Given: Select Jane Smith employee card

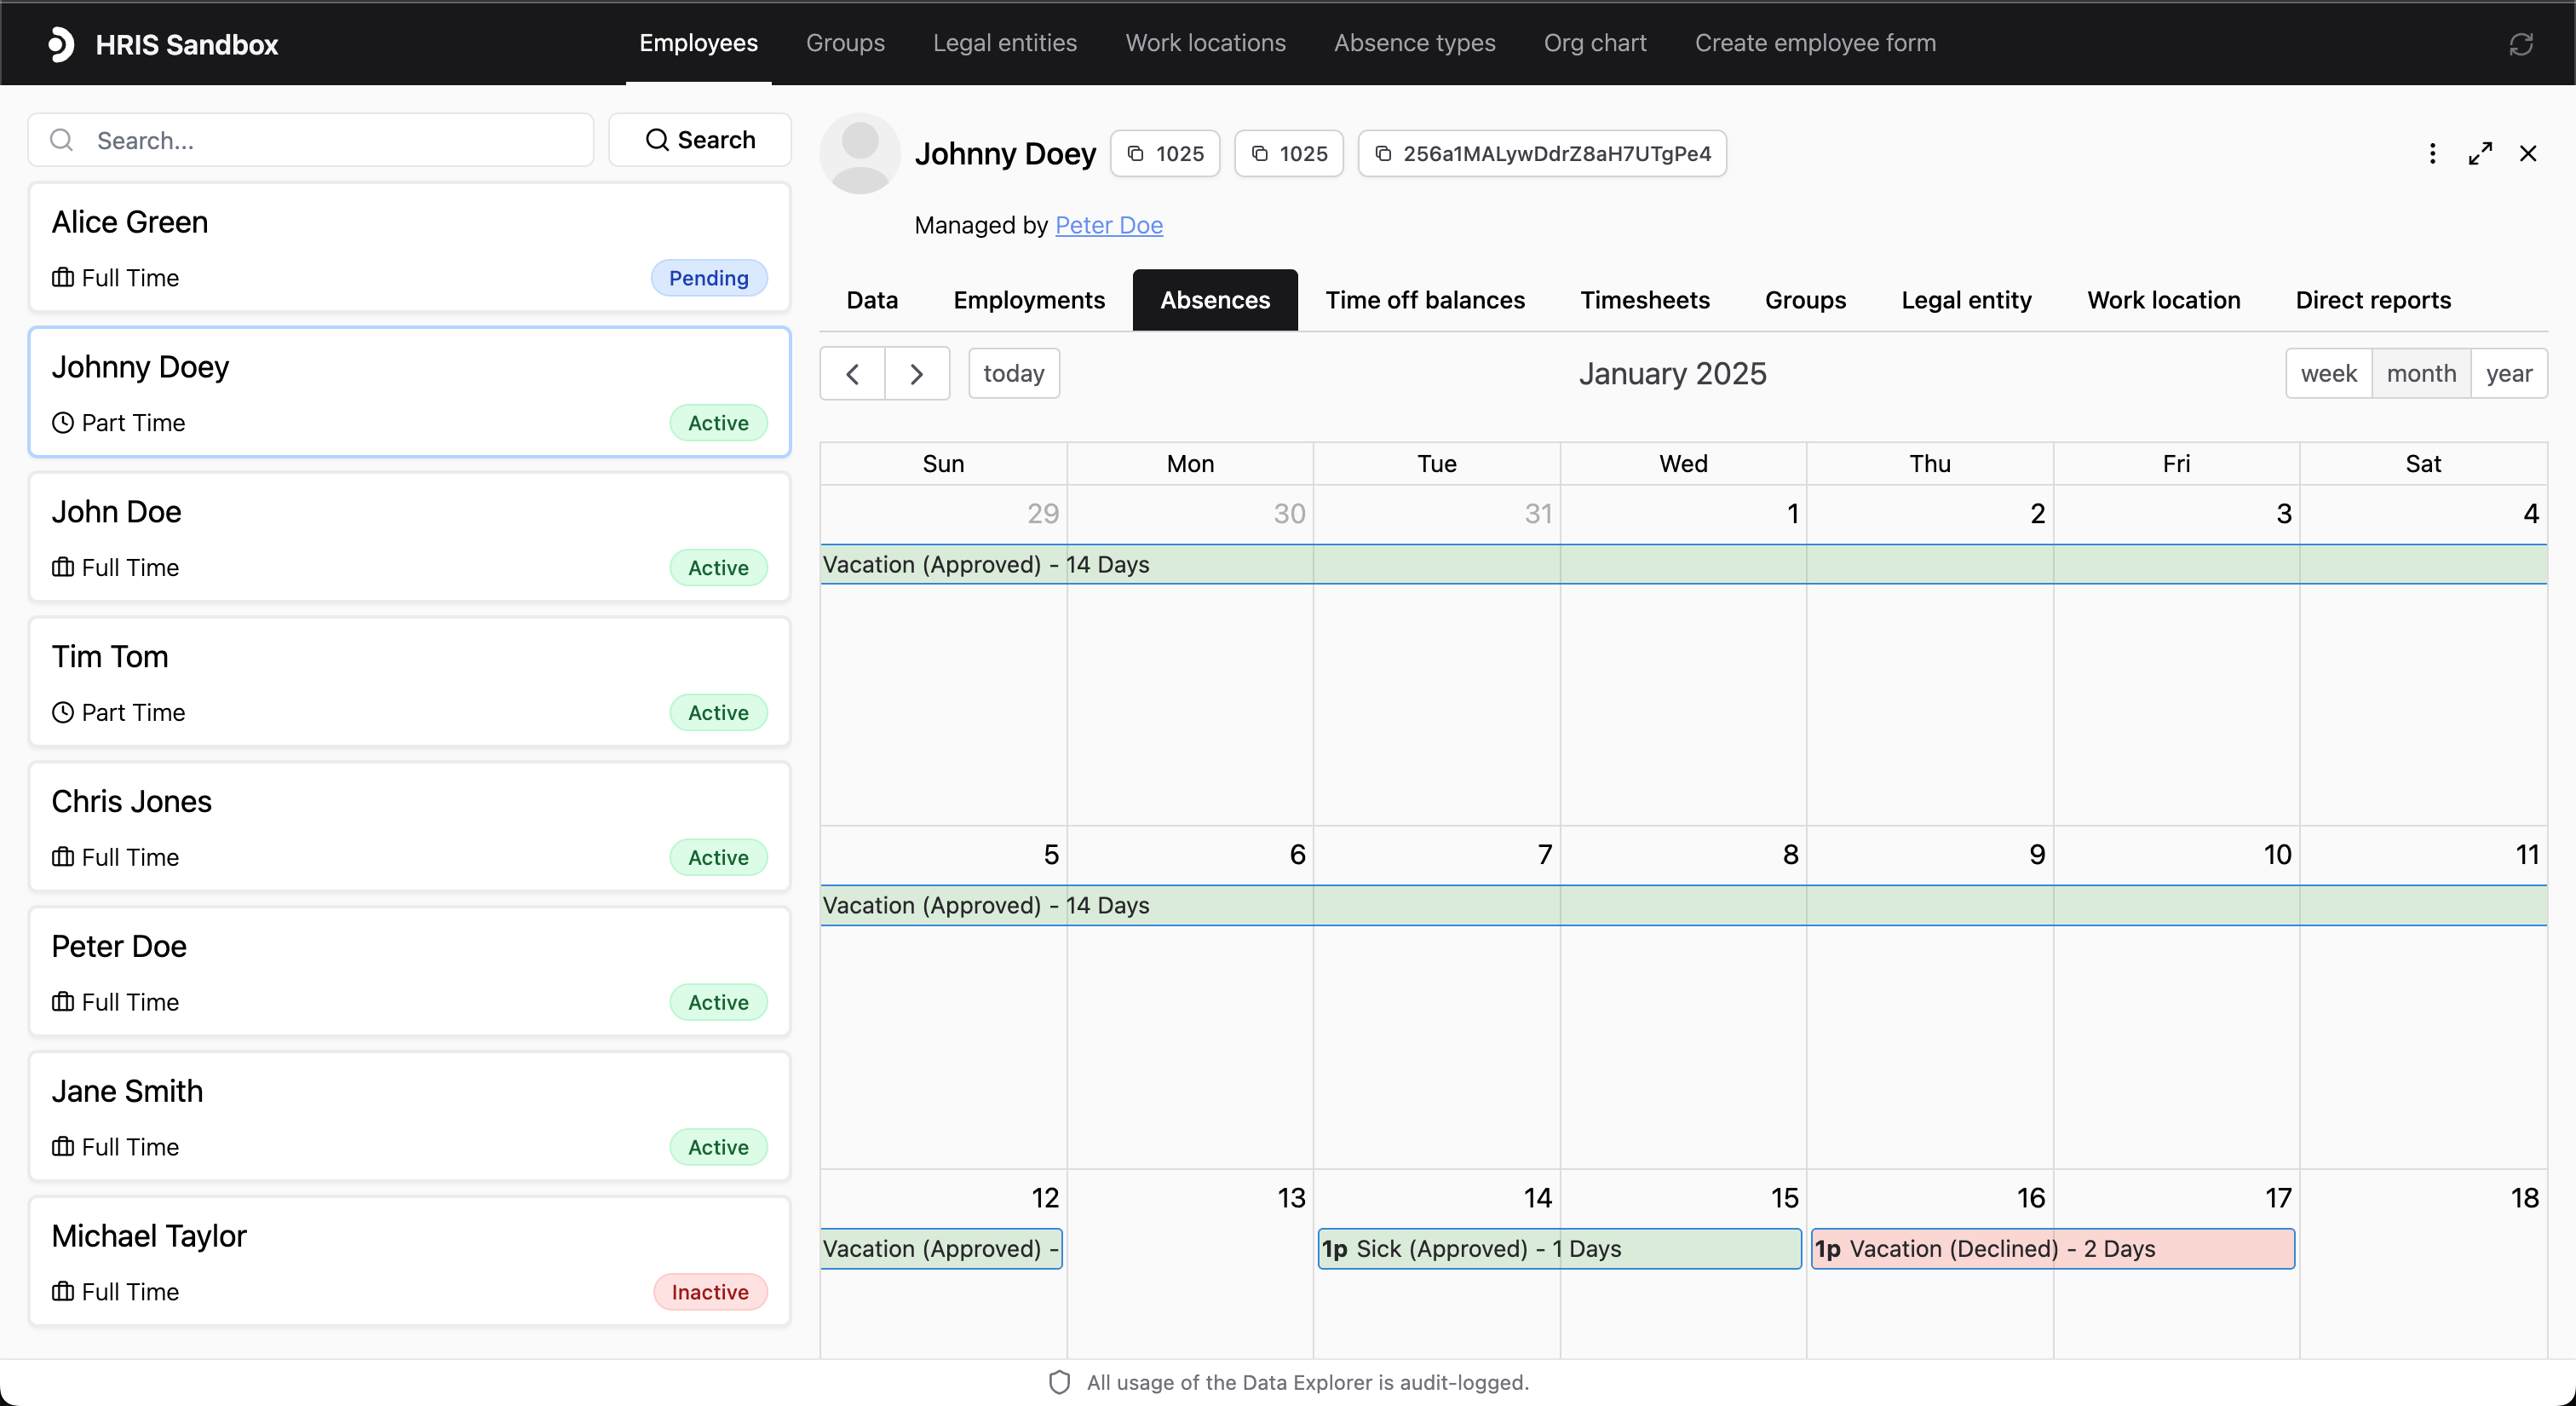Looking at the screenshot, I should tap(410, 1117).
